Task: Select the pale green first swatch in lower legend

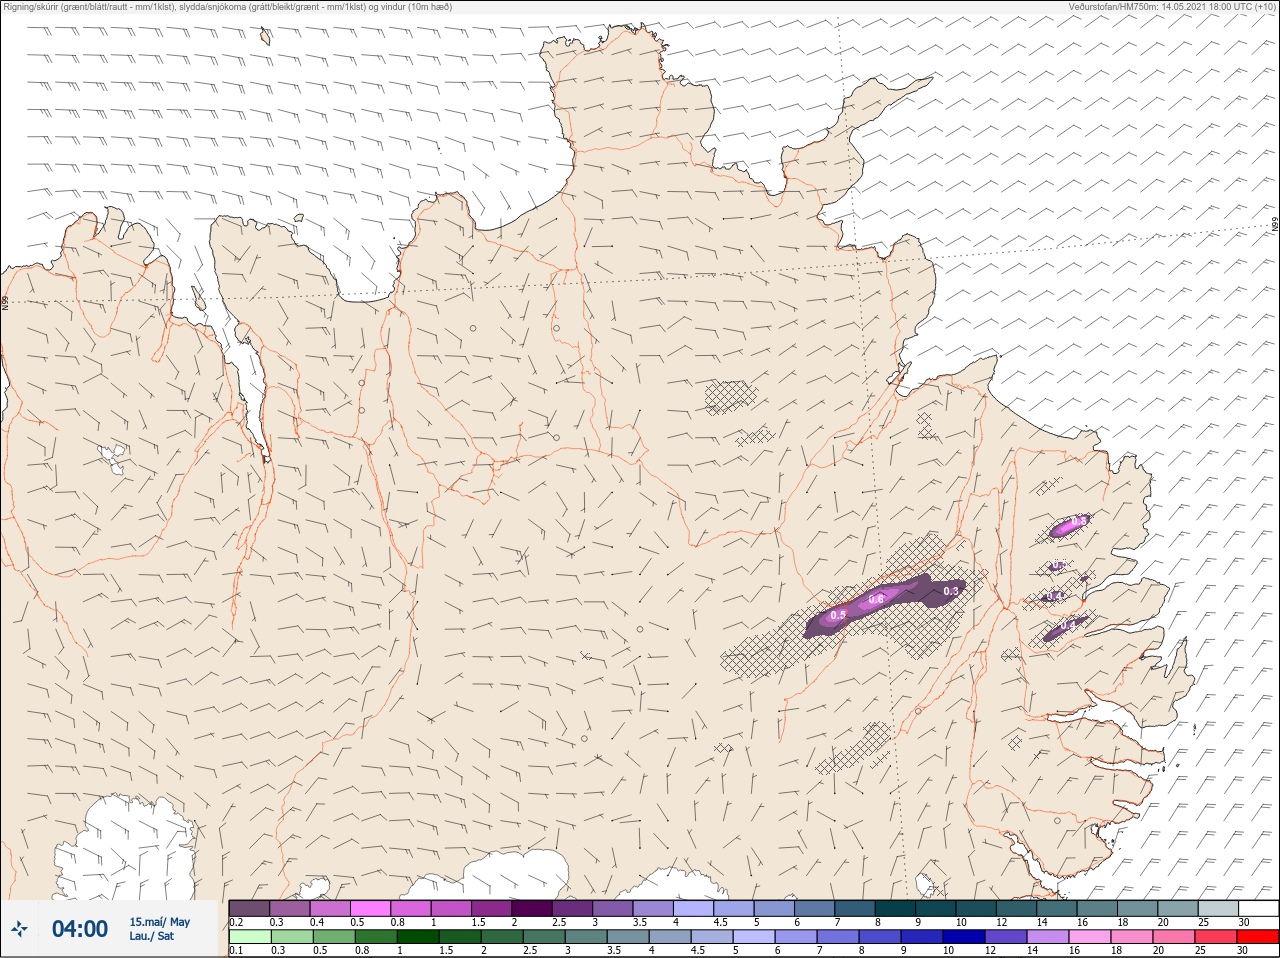Action: pyautogui.click(x=250, y=937)
